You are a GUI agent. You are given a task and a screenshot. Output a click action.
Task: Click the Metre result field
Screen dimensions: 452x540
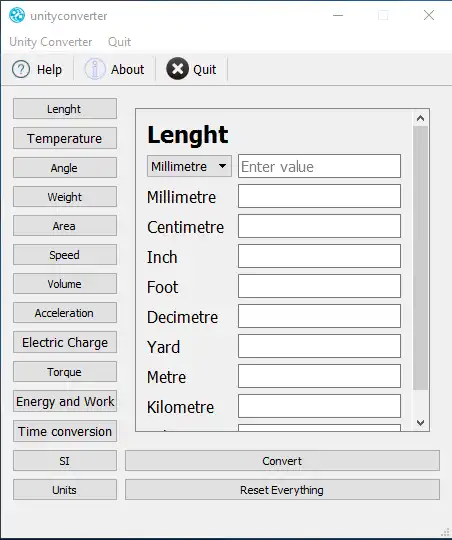pyautogui.click(x=319, y=376)
